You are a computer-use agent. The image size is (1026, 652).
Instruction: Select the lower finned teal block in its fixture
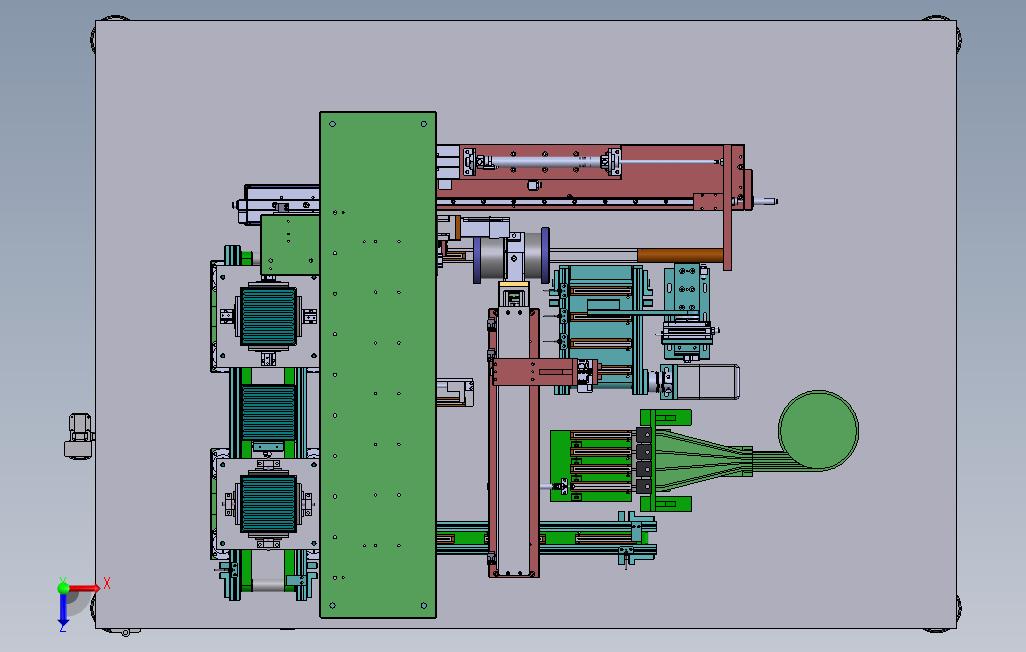268,503
